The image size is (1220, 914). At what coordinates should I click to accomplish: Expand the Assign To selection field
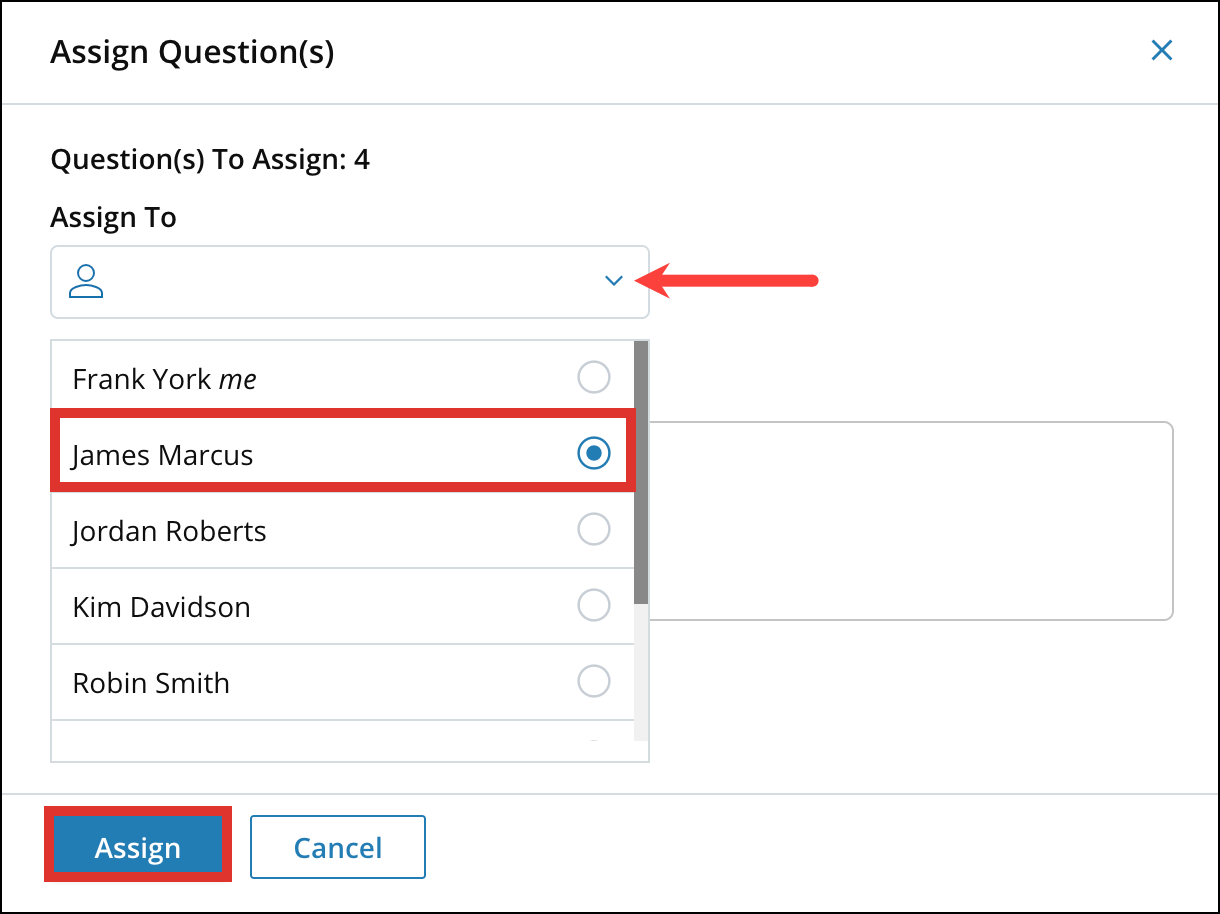[350, 281]
